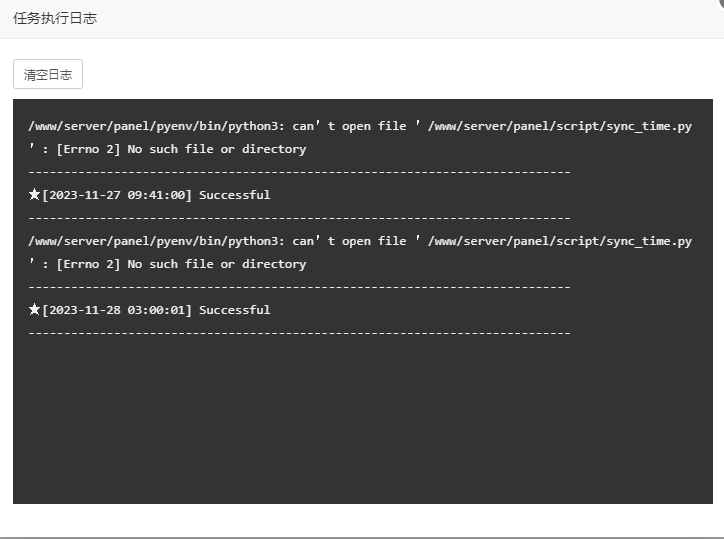Click first python3 can't open file error line
This screenshot has width=724, height=539.
click(360, 126)
